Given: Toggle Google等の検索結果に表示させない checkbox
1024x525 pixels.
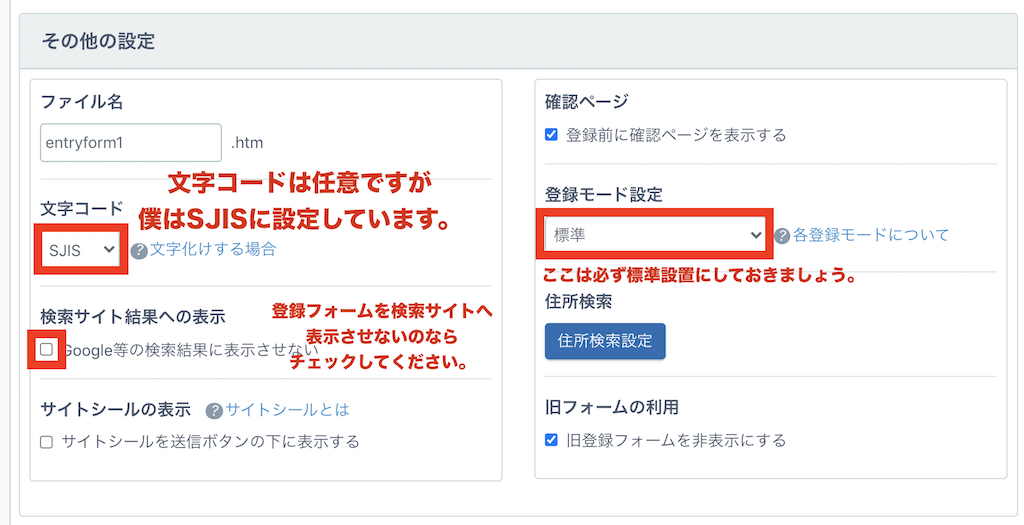Looking at the screenshot, I should [x=47, y=350].
